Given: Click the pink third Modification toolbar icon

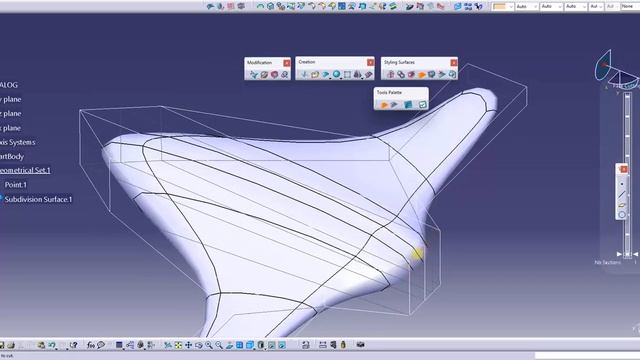Looking at the screenshot, I should [274, 75].
